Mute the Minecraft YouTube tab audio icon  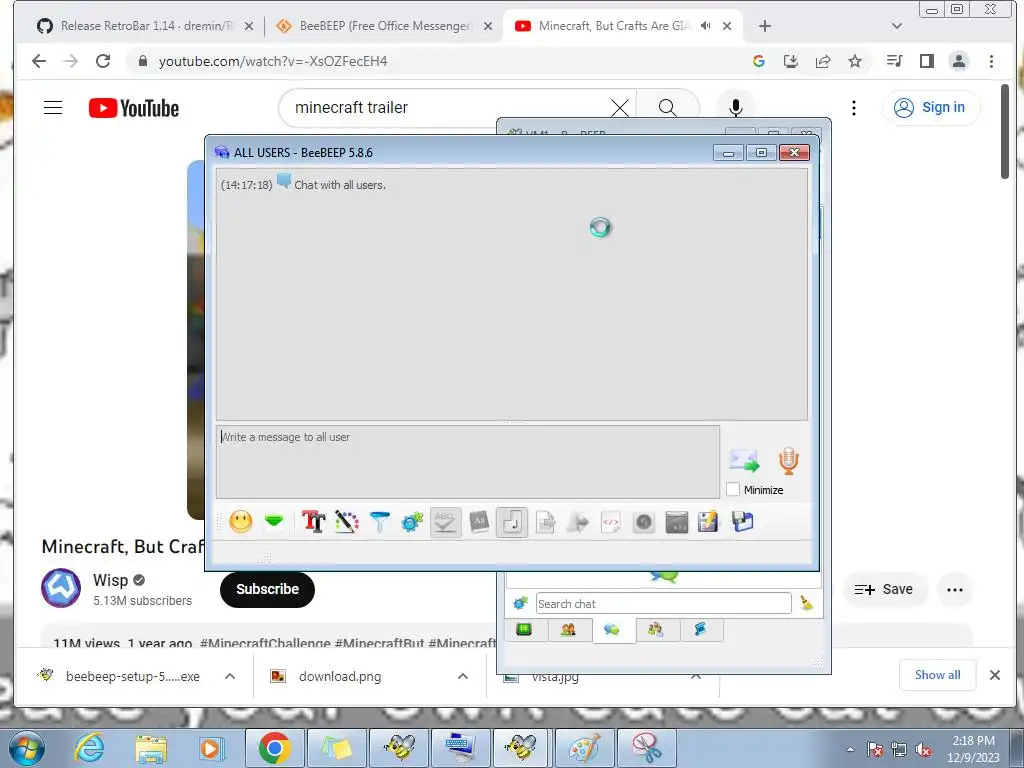point(705,26)
